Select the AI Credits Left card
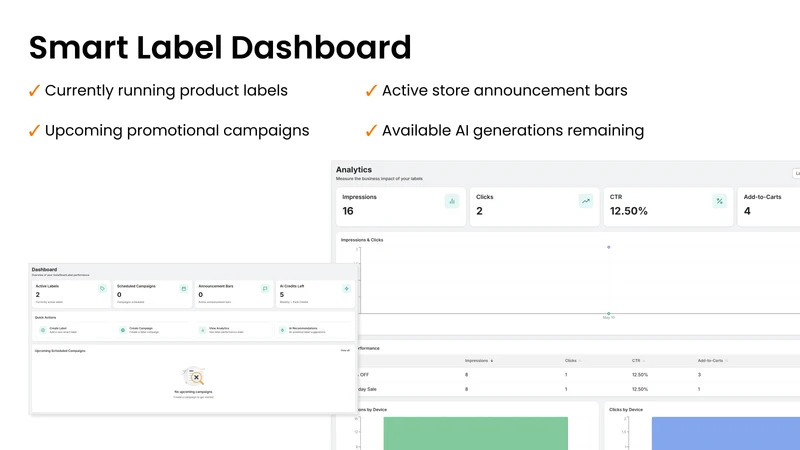800x450 pixels. pos(315,294)
